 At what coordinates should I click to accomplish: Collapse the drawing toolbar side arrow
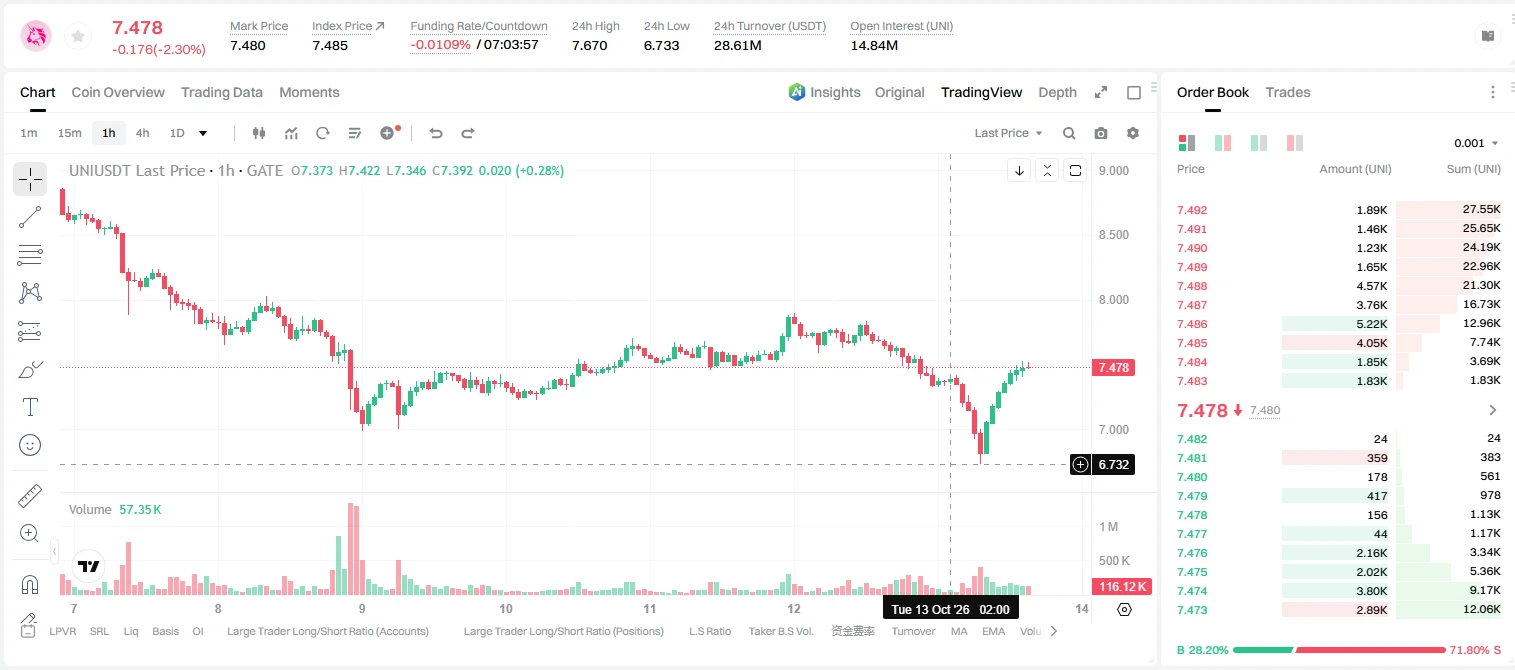54,550
